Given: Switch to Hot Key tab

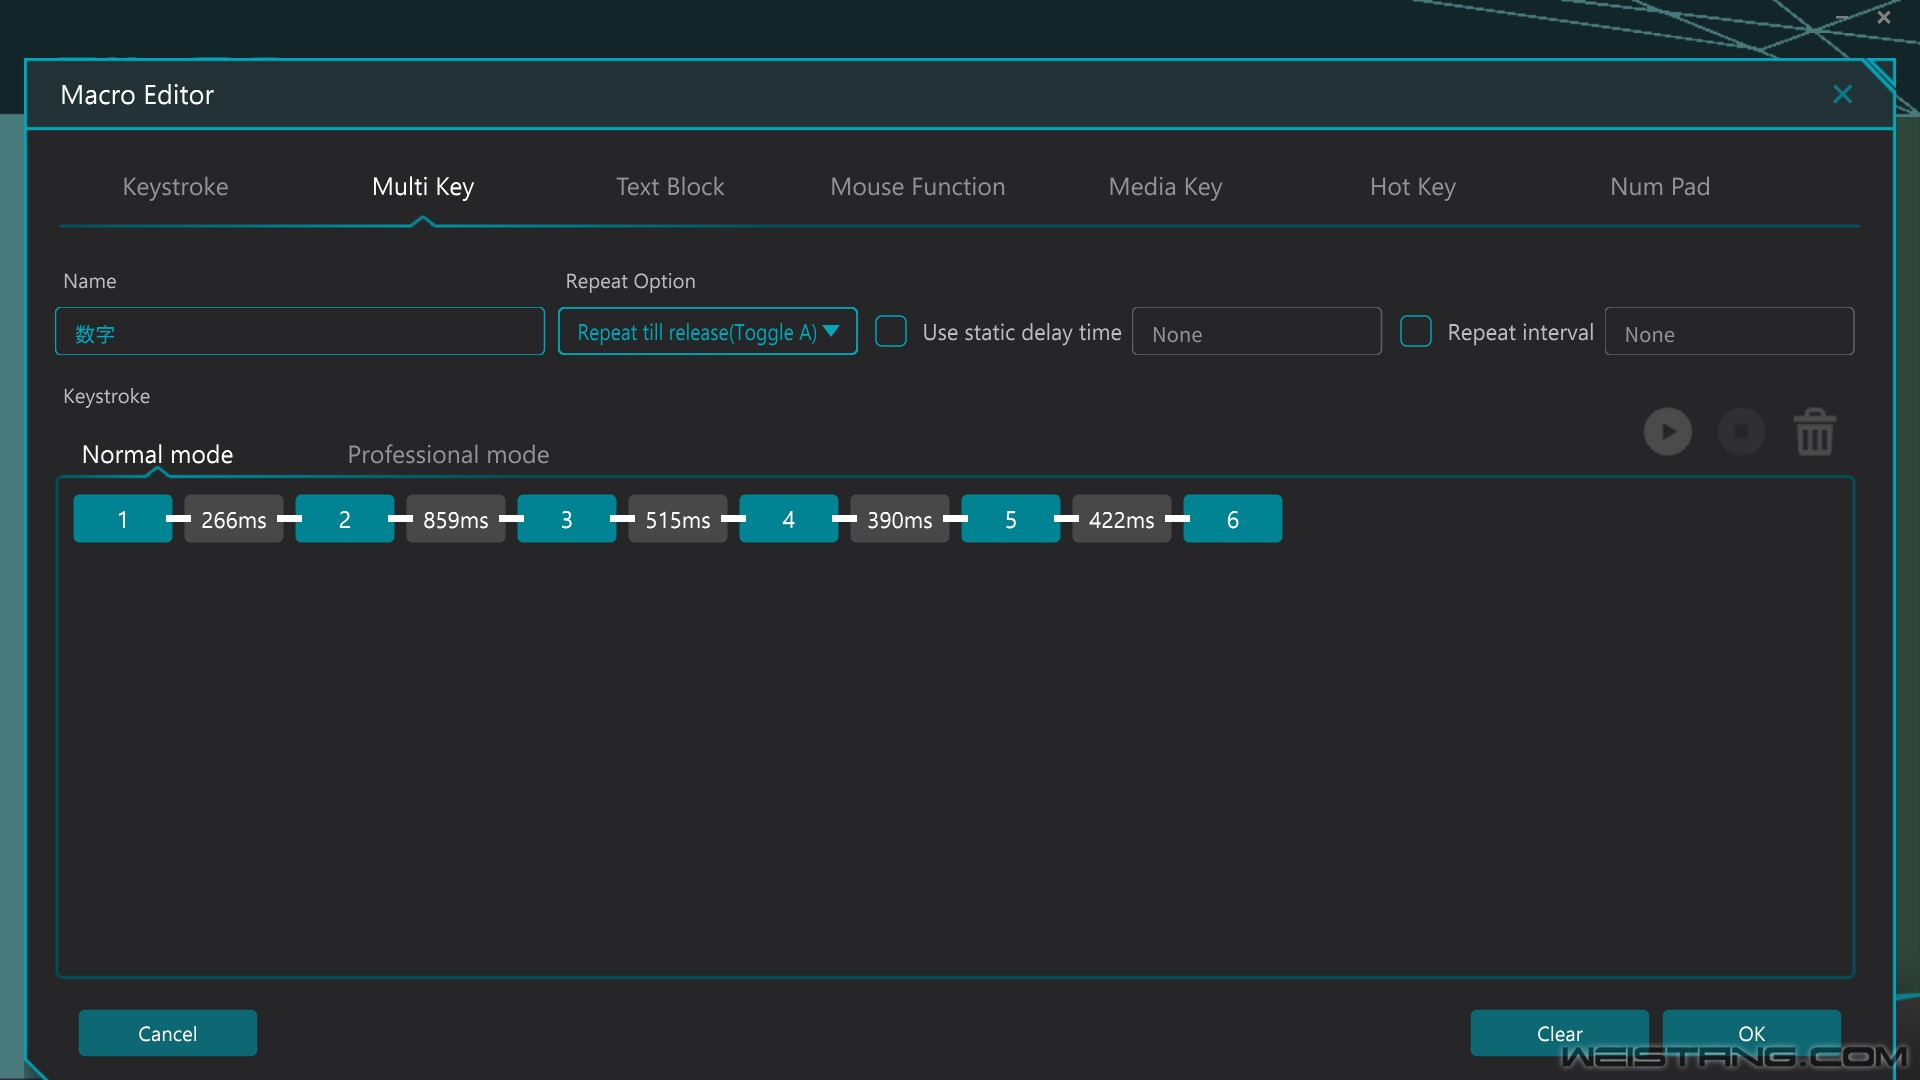Looking at the screenshot, I should pos(1412,187).
